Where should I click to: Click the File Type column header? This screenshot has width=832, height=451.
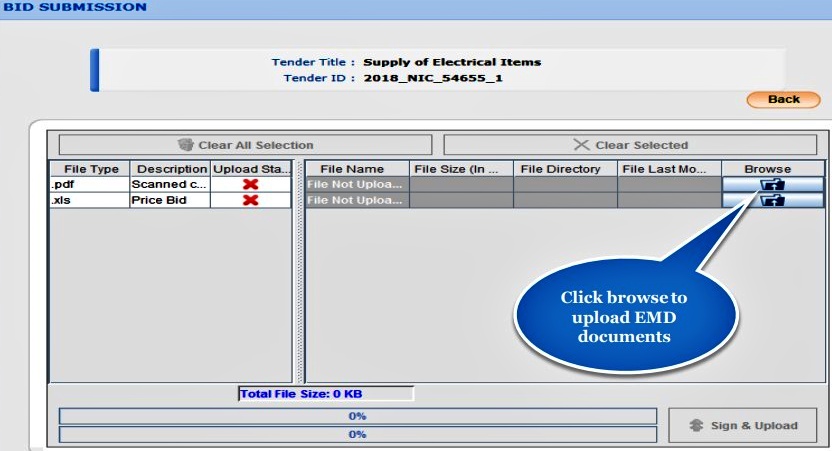tap(90, 169)
